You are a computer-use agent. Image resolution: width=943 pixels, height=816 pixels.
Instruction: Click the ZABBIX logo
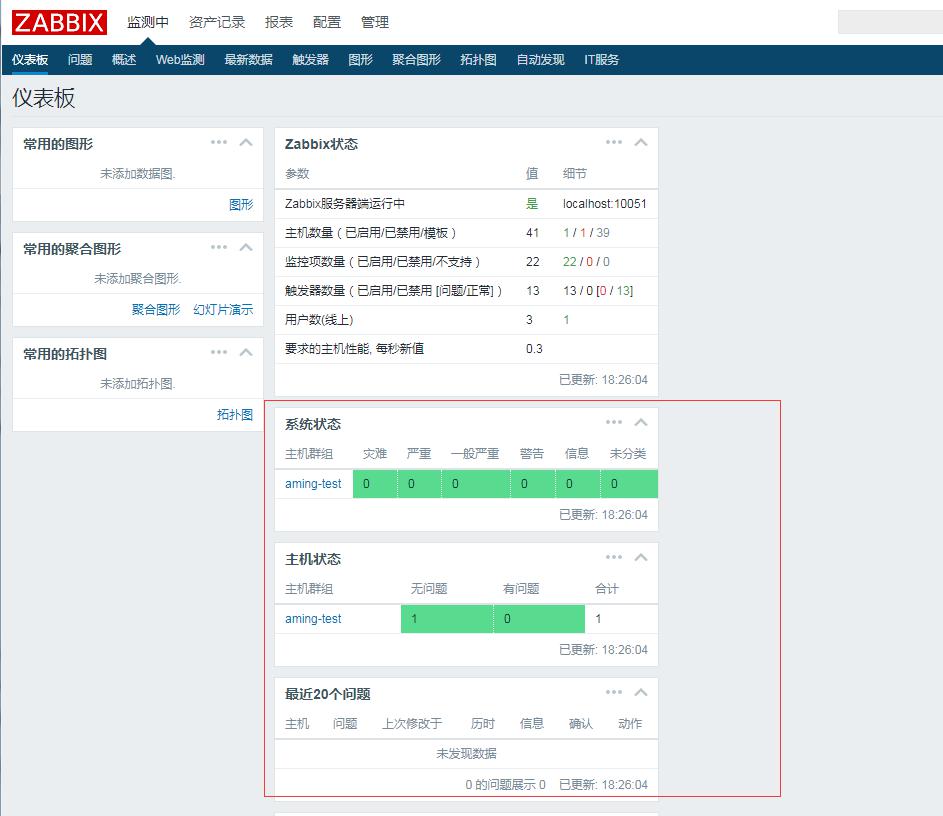(59, 22)
